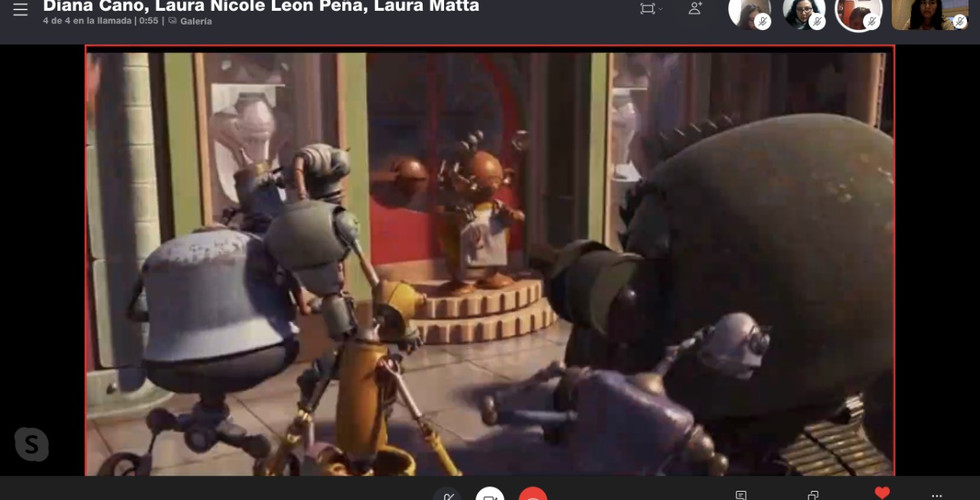
Task: Expand the layout options chevron
Action: pyautogui.click(x=661, y=9)
